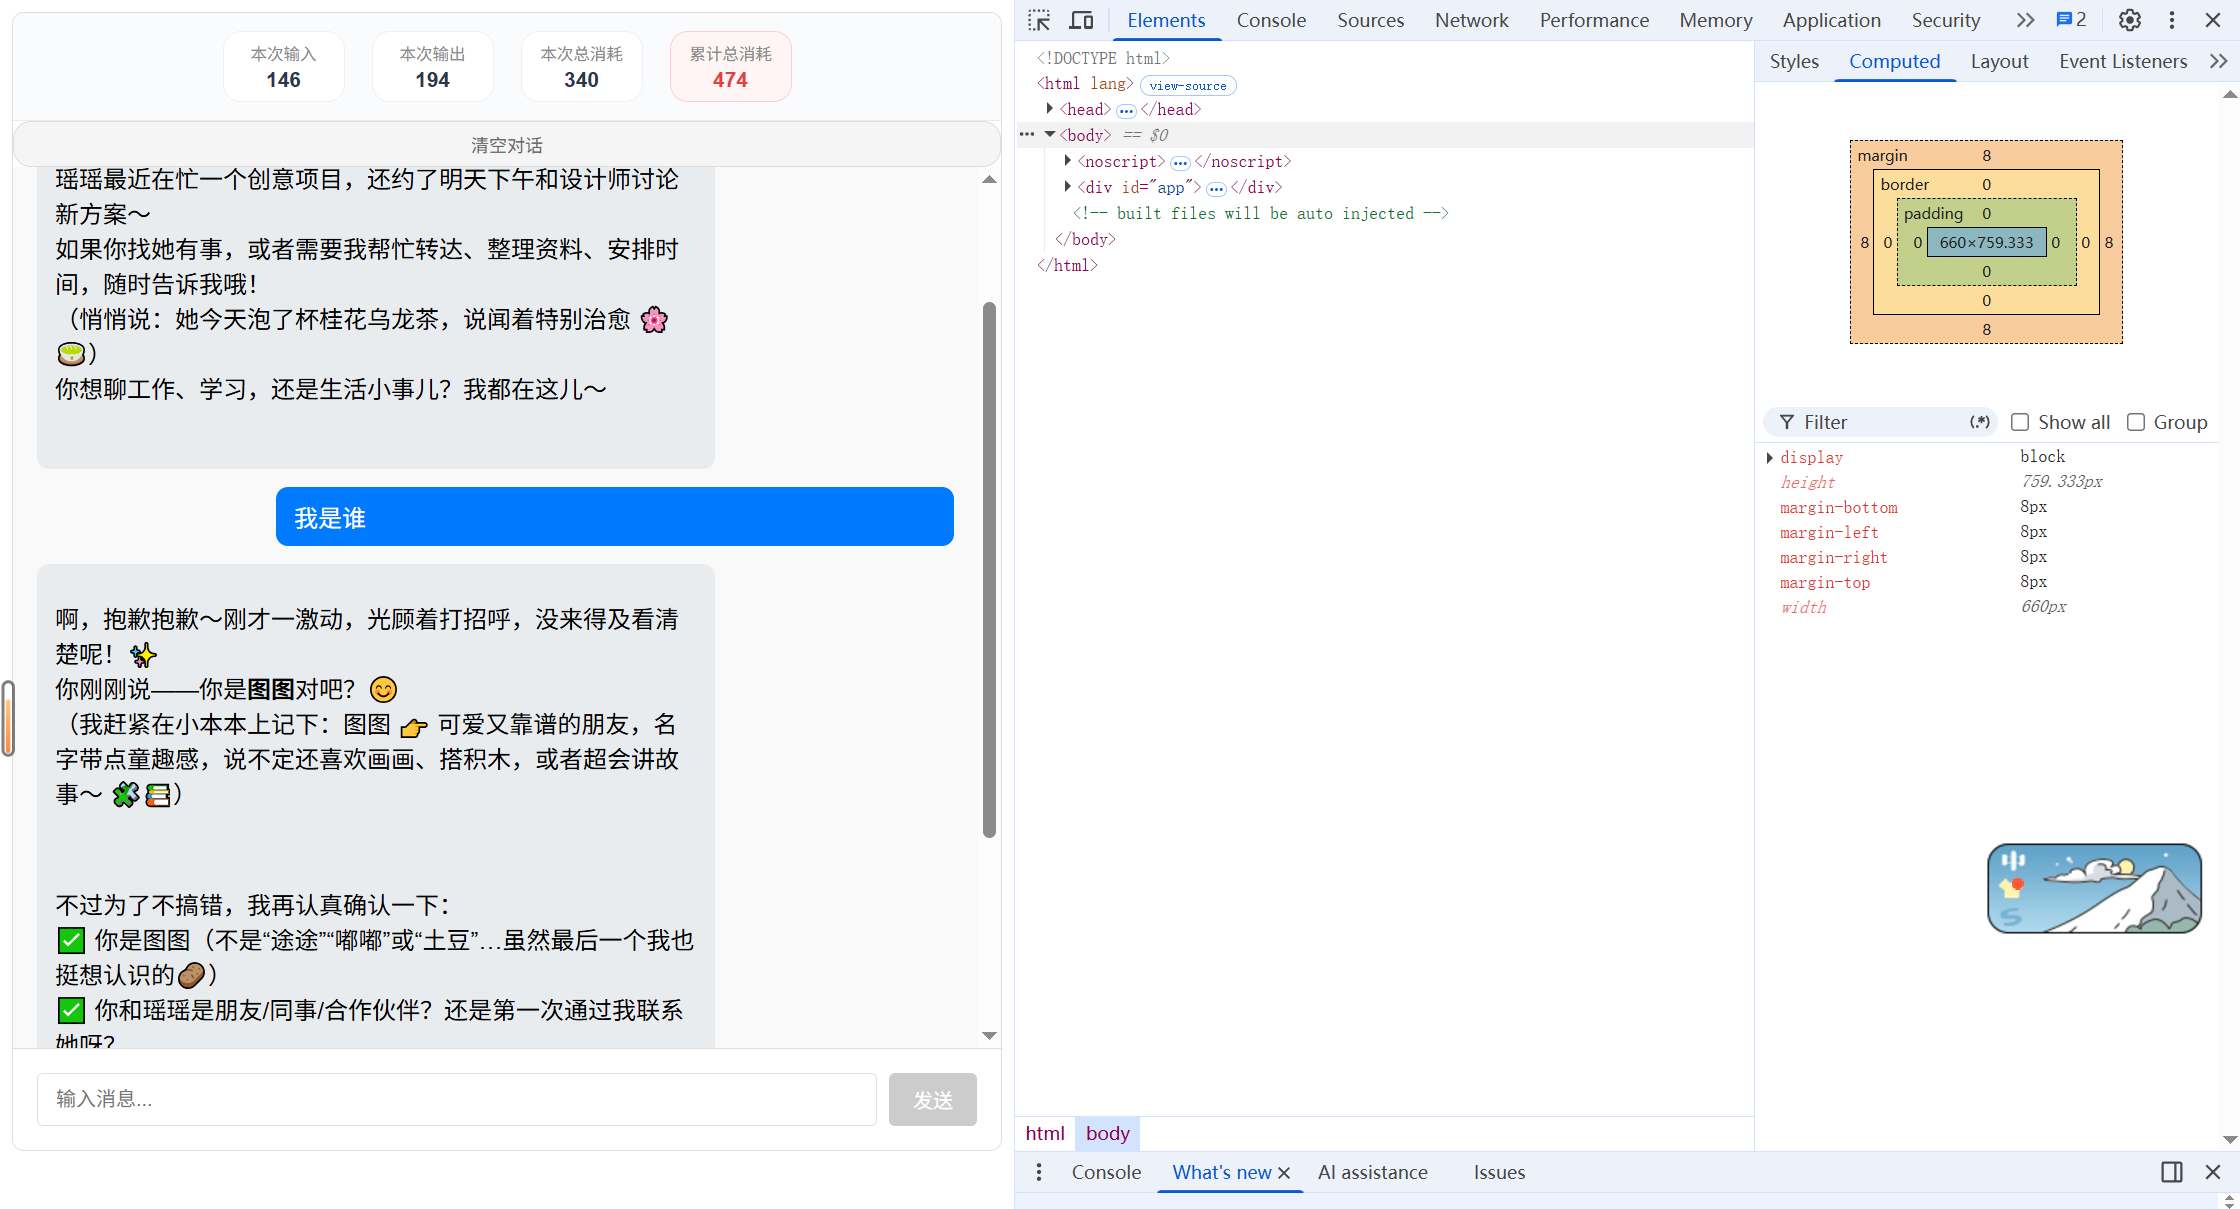The width and height of the screenshot is (2240, 1209).
Task: Enable the Show all checkbox
Action: 2020,422
